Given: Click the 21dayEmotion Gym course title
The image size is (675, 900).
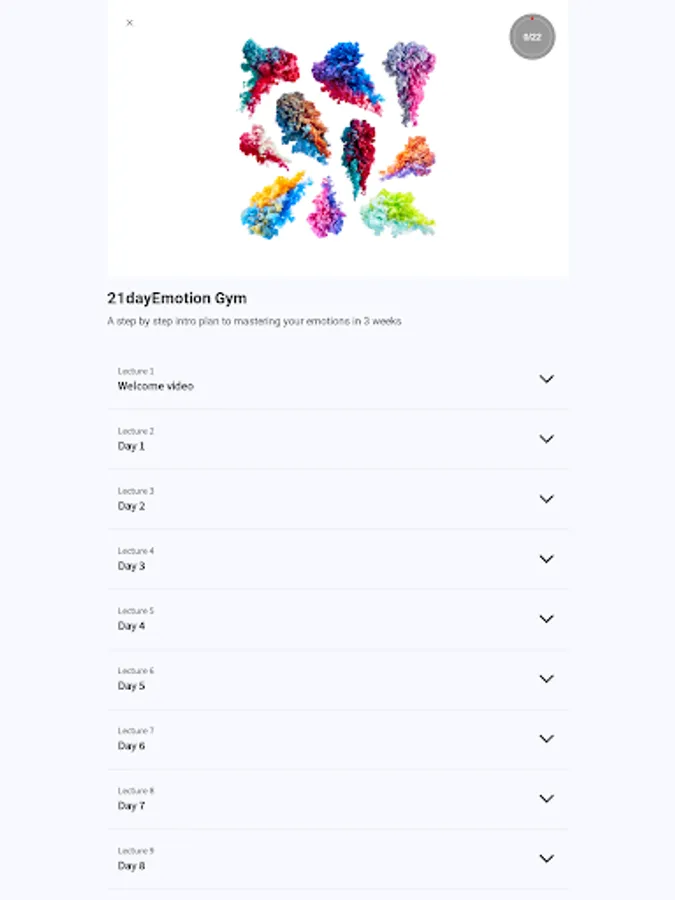Looking at the screenshot, I should click(177, 298).
